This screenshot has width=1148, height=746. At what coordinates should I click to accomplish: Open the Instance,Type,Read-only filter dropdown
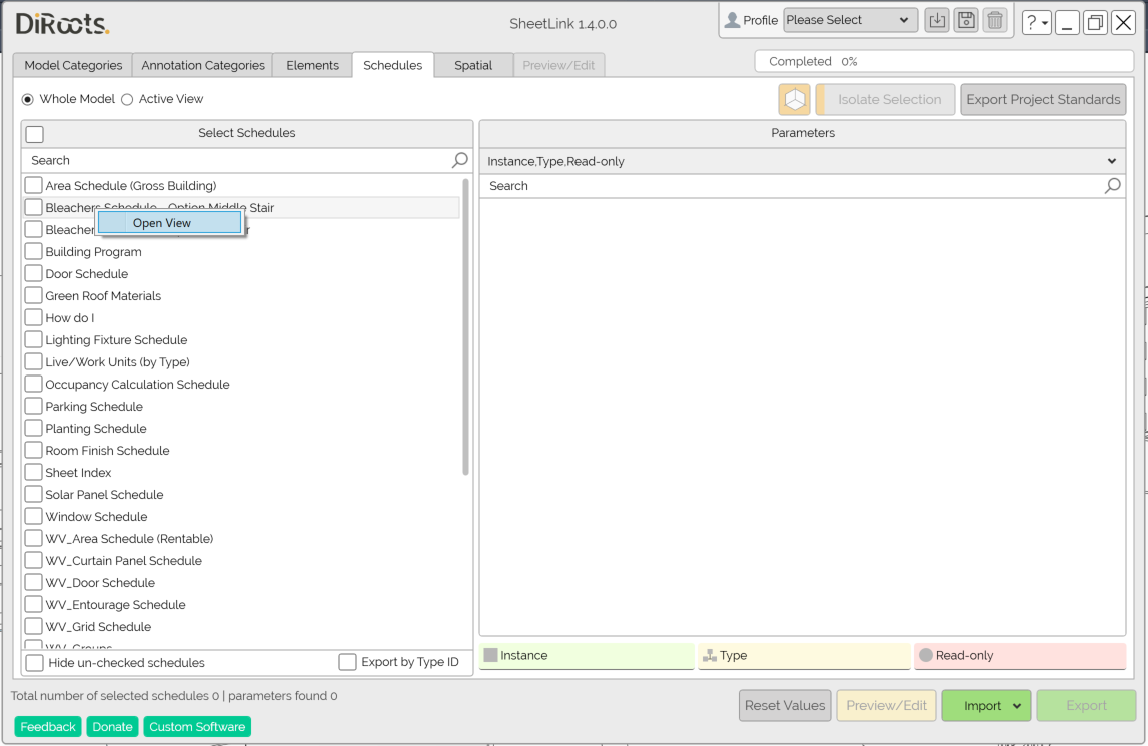click(x=1111, y=160)
